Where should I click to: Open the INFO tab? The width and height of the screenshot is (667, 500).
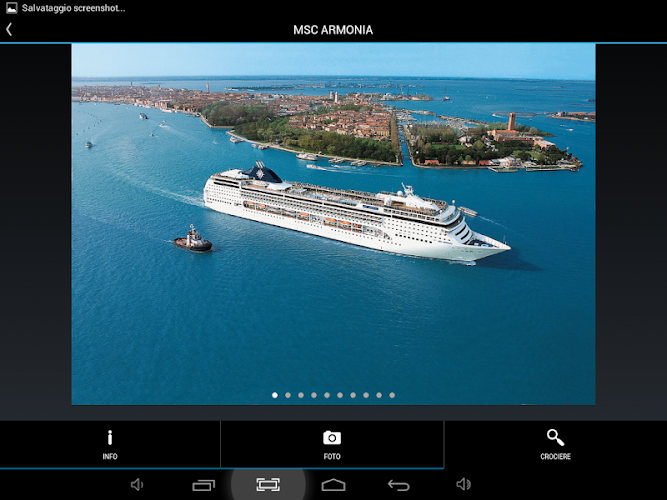pyautogui.click(x=110, y=445)
